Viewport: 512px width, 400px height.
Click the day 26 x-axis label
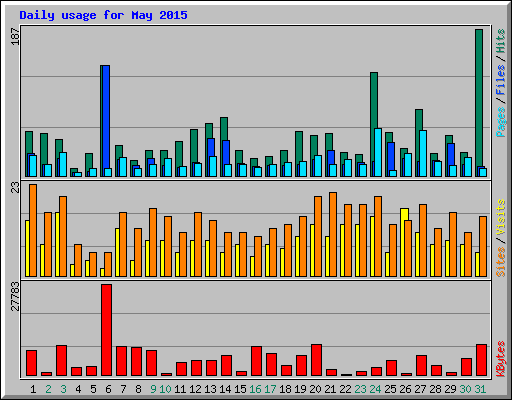tap(405, 389)
